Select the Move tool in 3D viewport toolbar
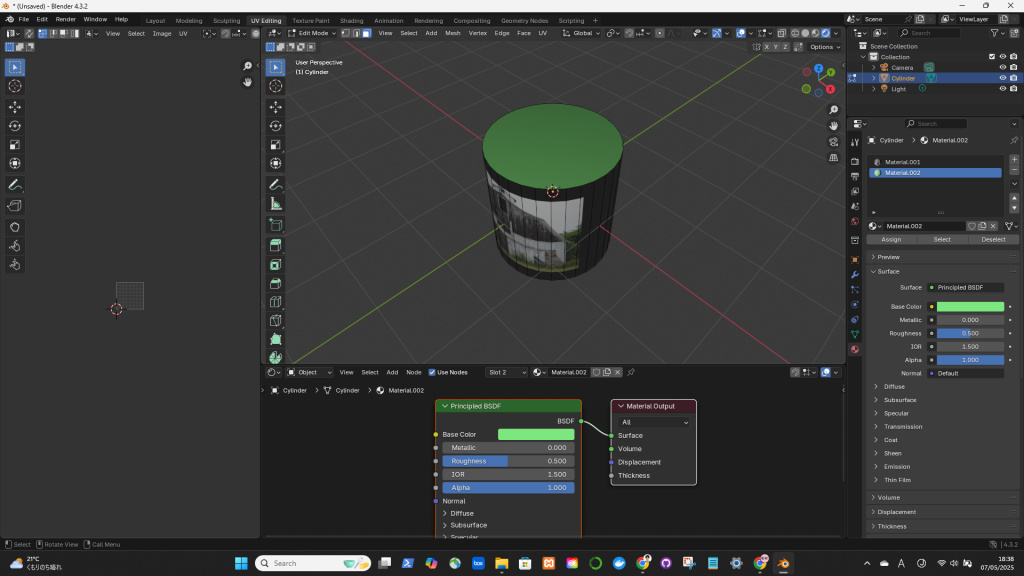 [x=275, y=106]
